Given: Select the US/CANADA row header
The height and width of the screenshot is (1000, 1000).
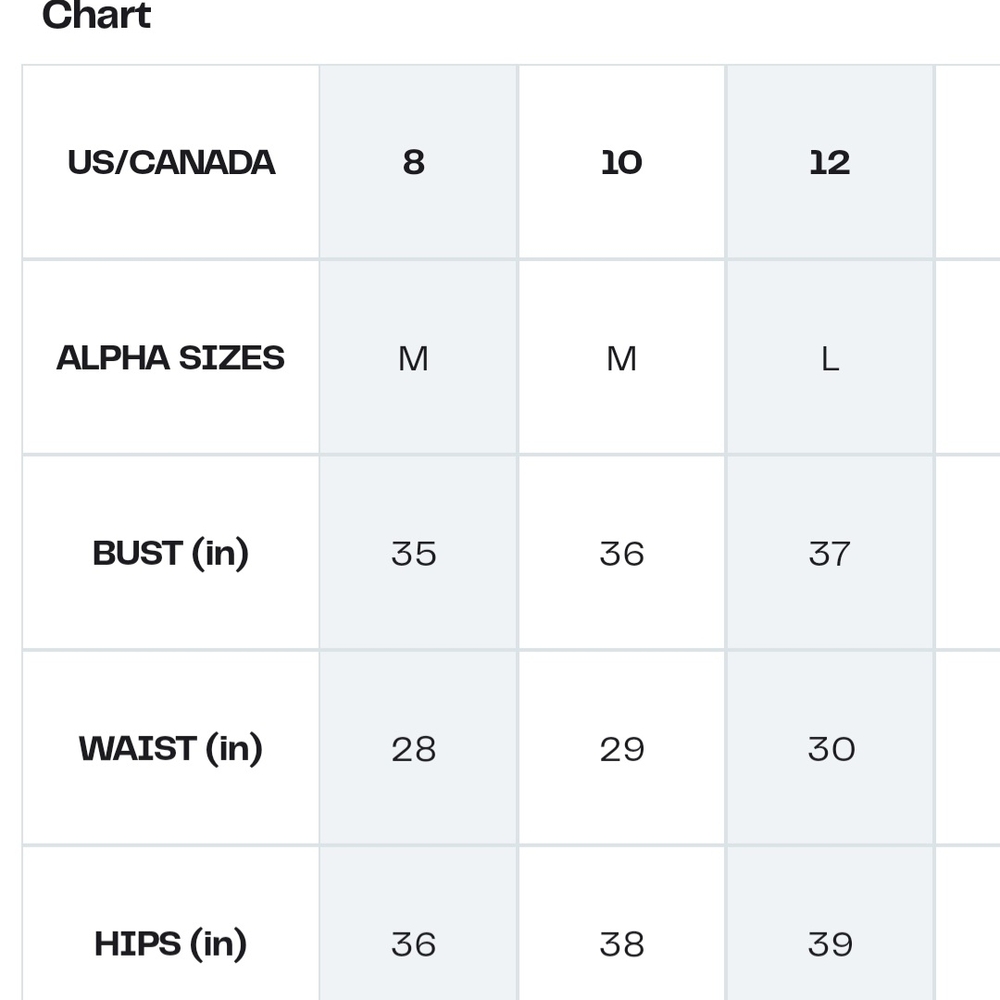Looking at the screenshot, I should point(171,162).
